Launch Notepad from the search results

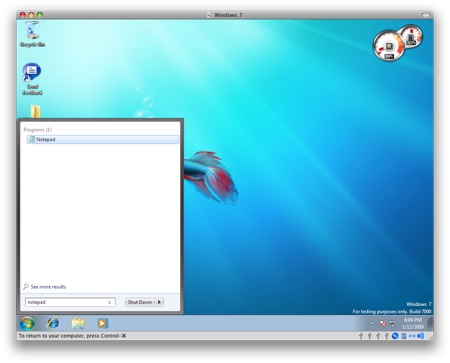click(x=103, y=139)
